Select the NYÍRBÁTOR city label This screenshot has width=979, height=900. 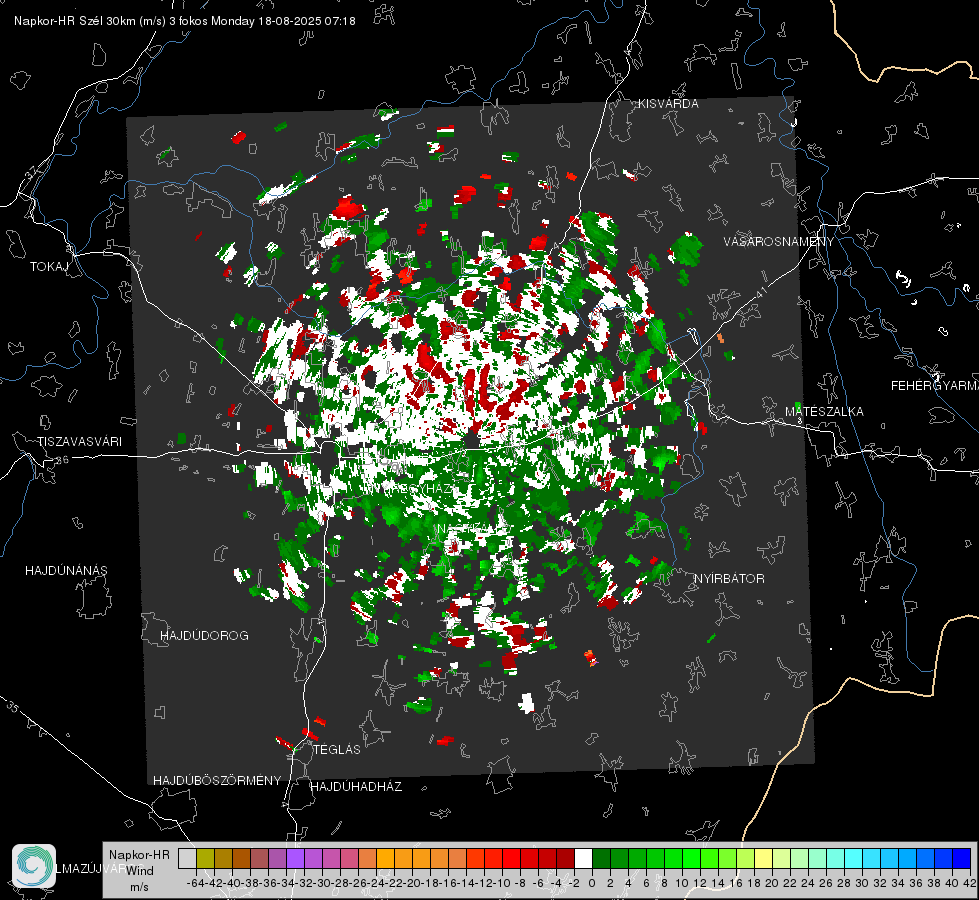click(x=729, y=579)
